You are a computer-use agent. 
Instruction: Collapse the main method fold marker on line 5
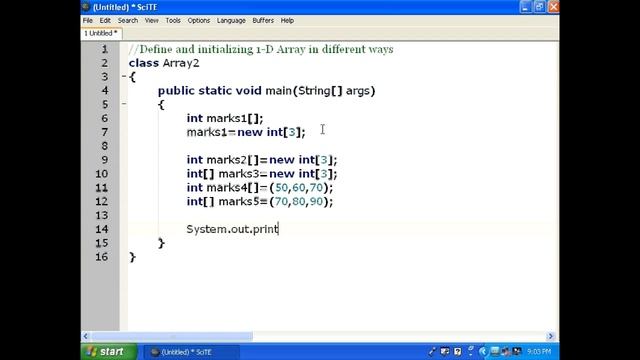pos(124,104)
